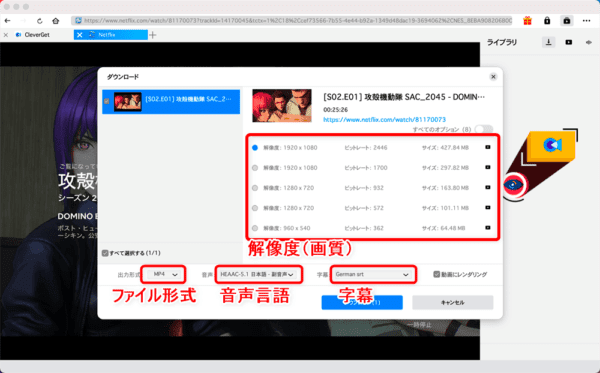Open the German srt subtitle dropdown
Image resolution: width=600 pixels, height=373 pixels.
tap(373, 274)
